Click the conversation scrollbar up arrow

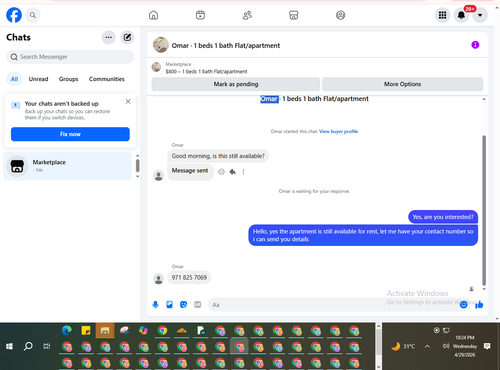point(484,99)
